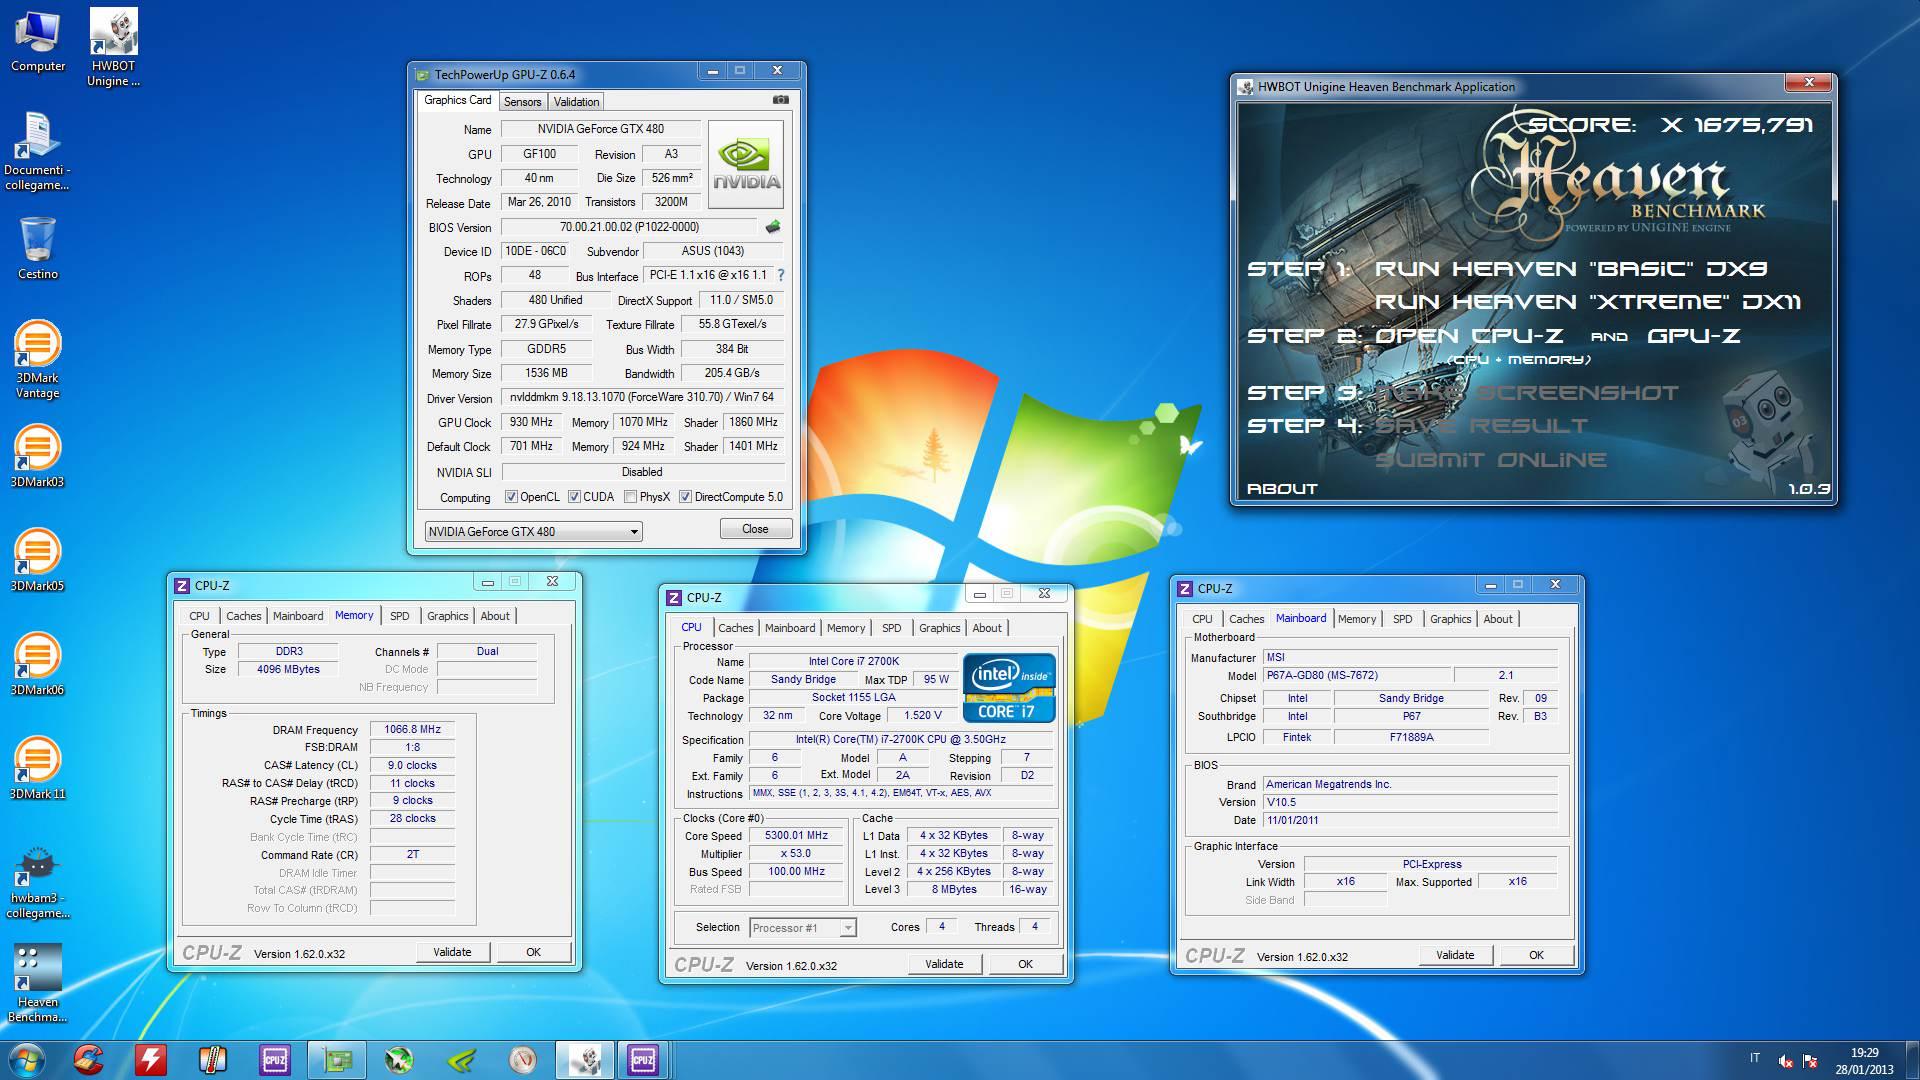Click the Core Voltage 1.520 V value
Viewport: 1920px width, 1080px height.
pyautogui.click(x=923, y=716)
